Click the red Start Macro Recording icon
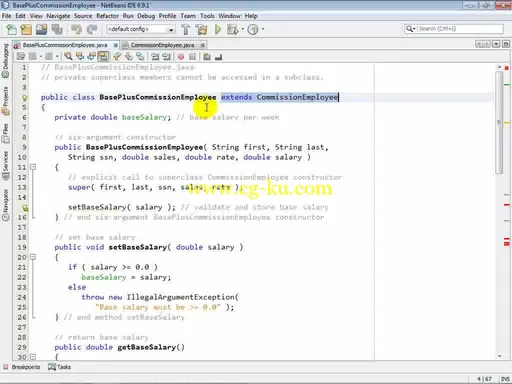 pyautogui.click(x=181, y=57)
